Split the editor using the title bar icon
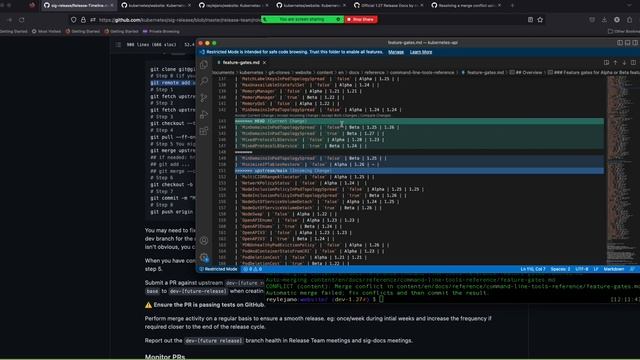This screenshot has height=360, width=640. pyautogui.click(x=633, y=62)
